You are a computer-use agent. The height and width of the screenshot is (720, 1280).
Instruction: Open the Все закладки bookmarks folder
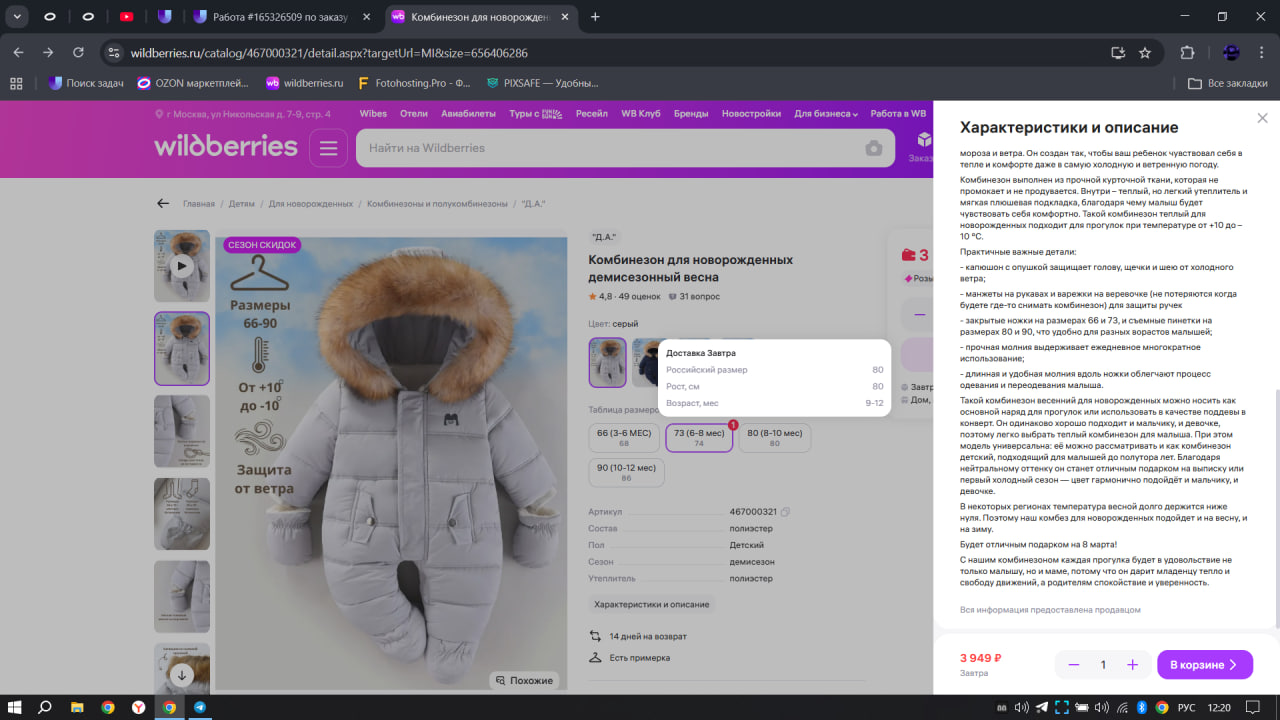pyautogui.click(x=1228, y=83)
